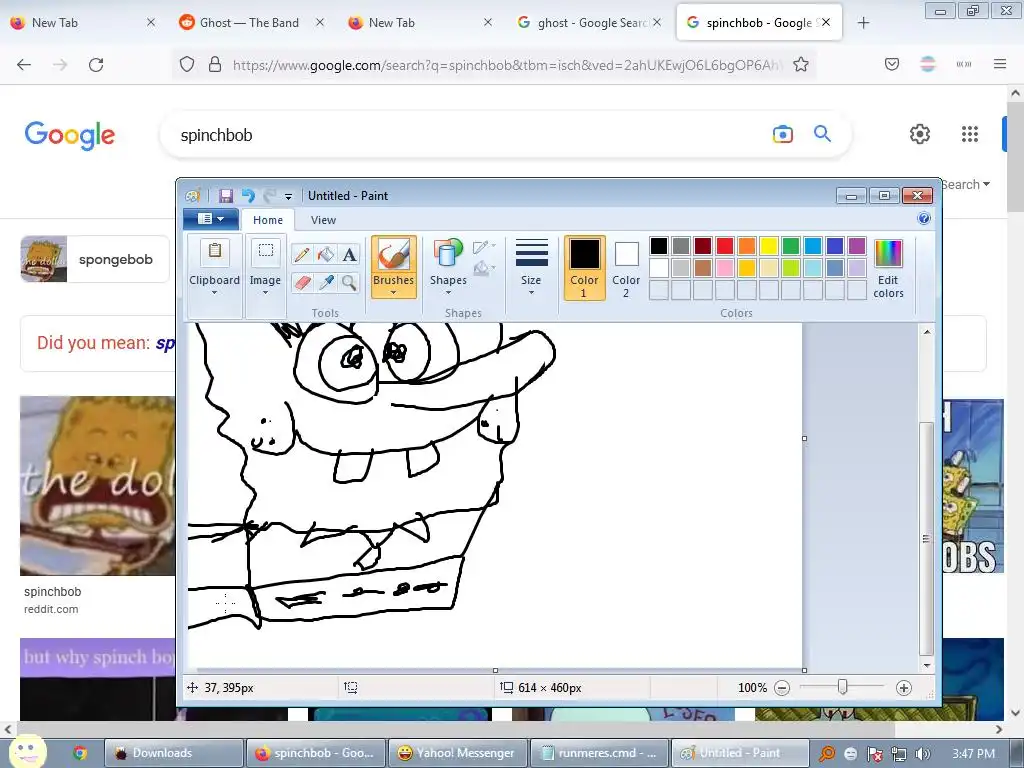Click the Redo arrow in Paint toolbar
The height and width of the screenshot is (768, 1024).
click(x=269, y=195)
